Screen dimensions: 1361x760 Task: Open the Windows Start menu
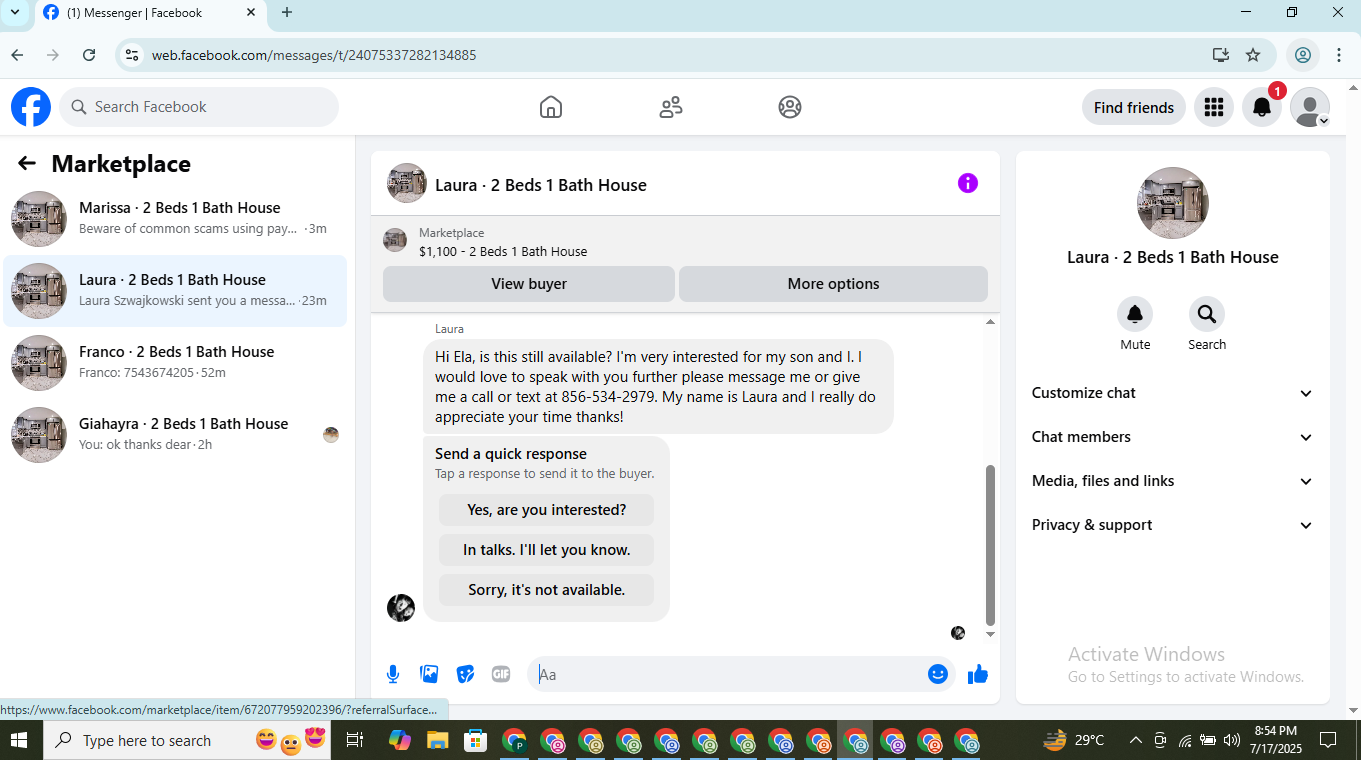click(19, 740)
